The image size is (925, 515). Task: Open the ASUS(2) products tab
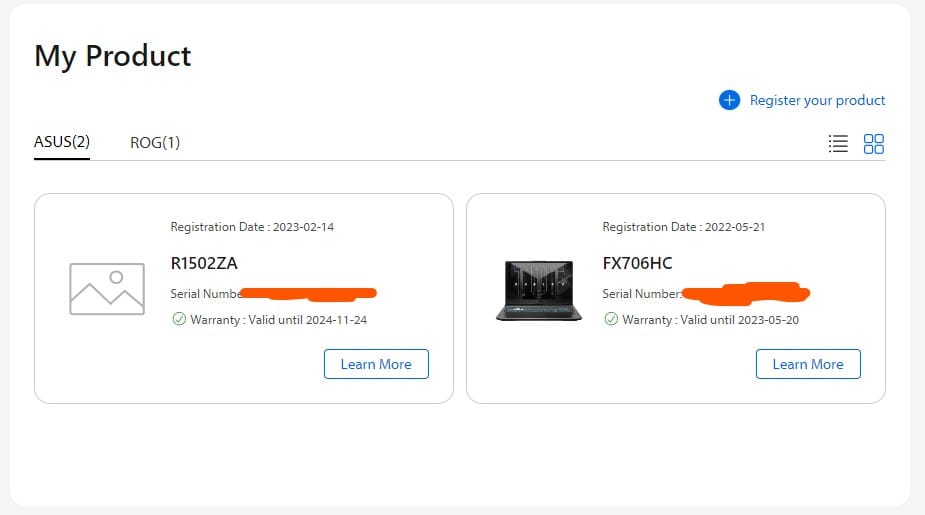pos(62,142)
